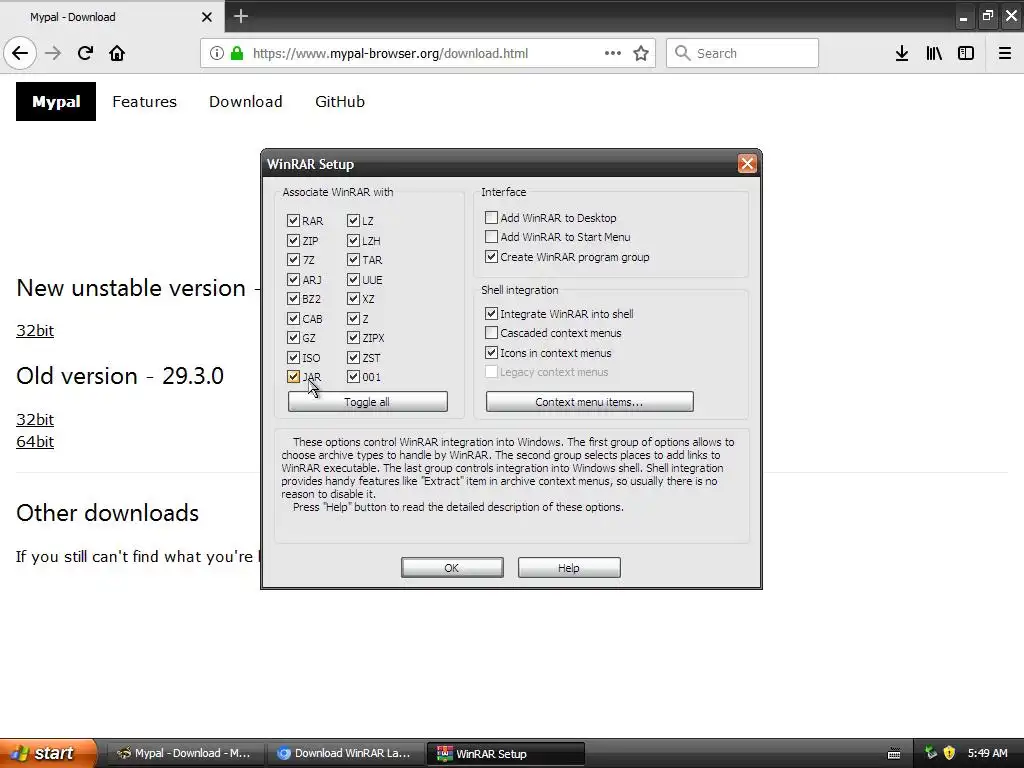Uncheck the ISO association checkbox
Viewport: 1024px width, 768px height.
293,357
